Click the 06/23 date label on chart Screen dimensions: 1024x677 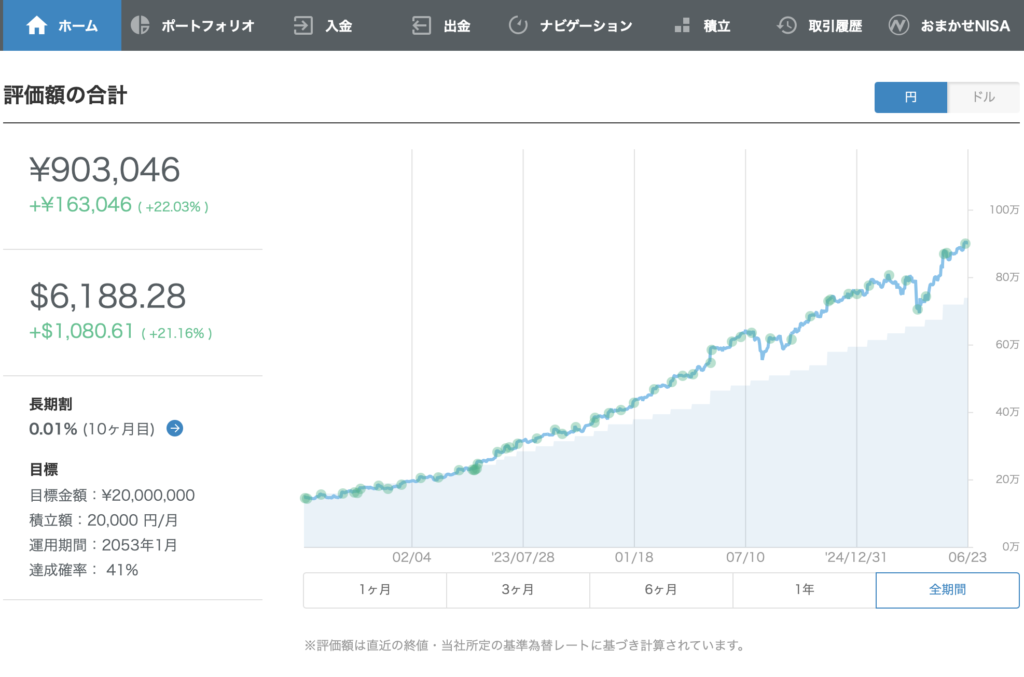[967, 558]
